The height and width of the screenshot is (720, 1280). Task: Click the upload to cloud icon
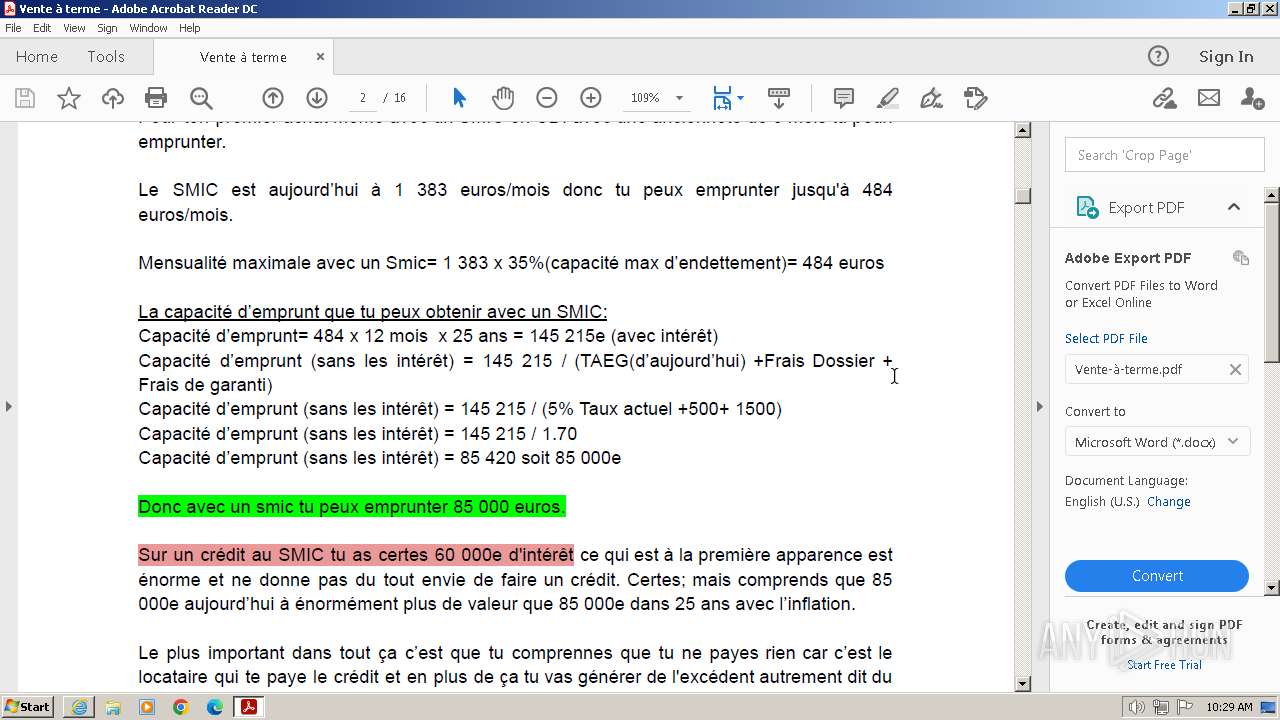113,98
